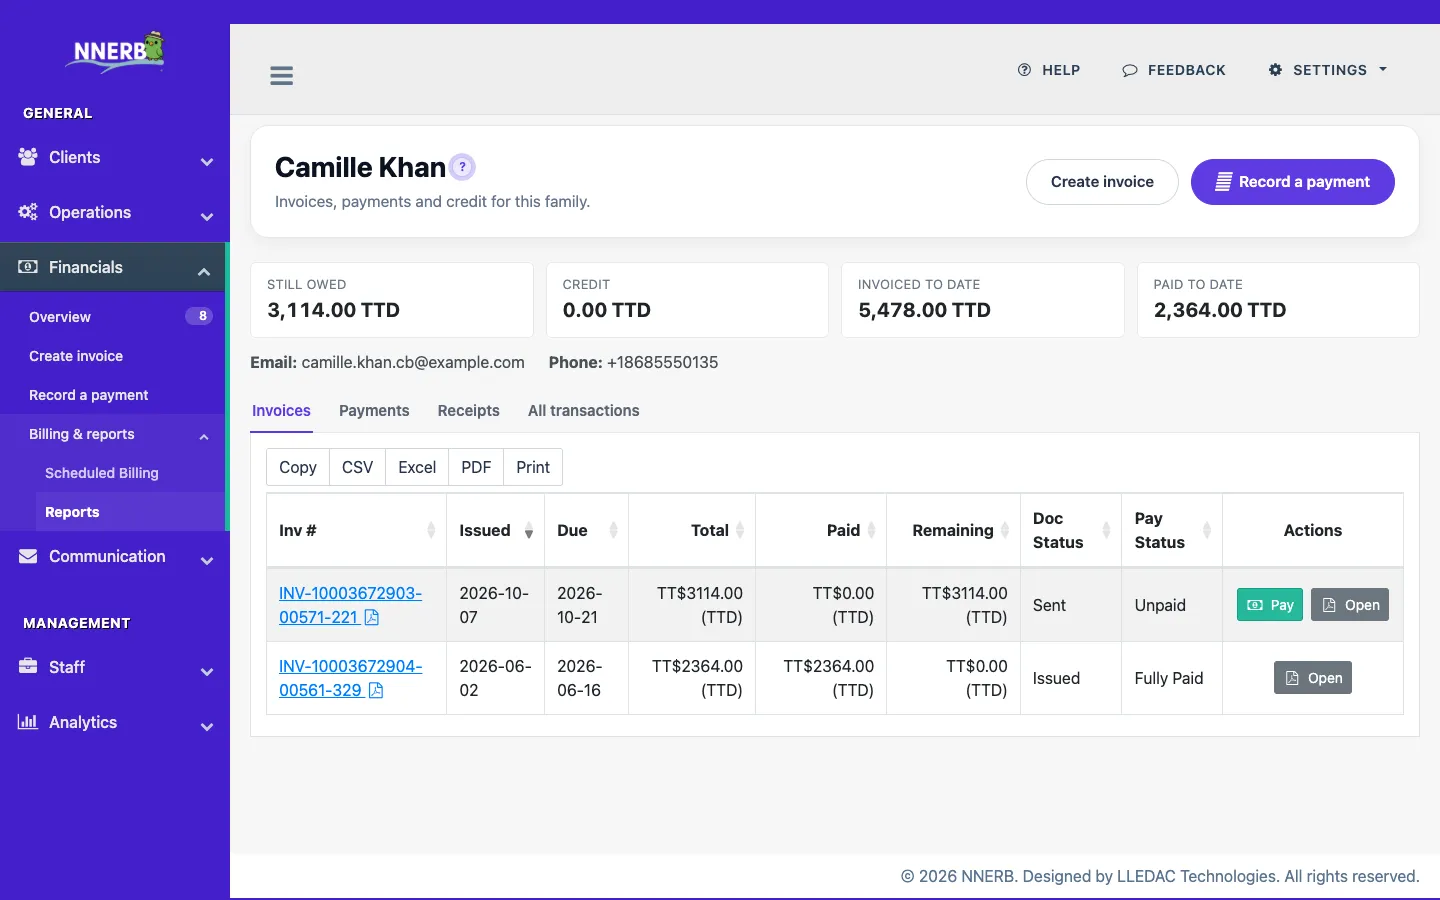Switch to the All transactions tab

[x=583, y=411]
